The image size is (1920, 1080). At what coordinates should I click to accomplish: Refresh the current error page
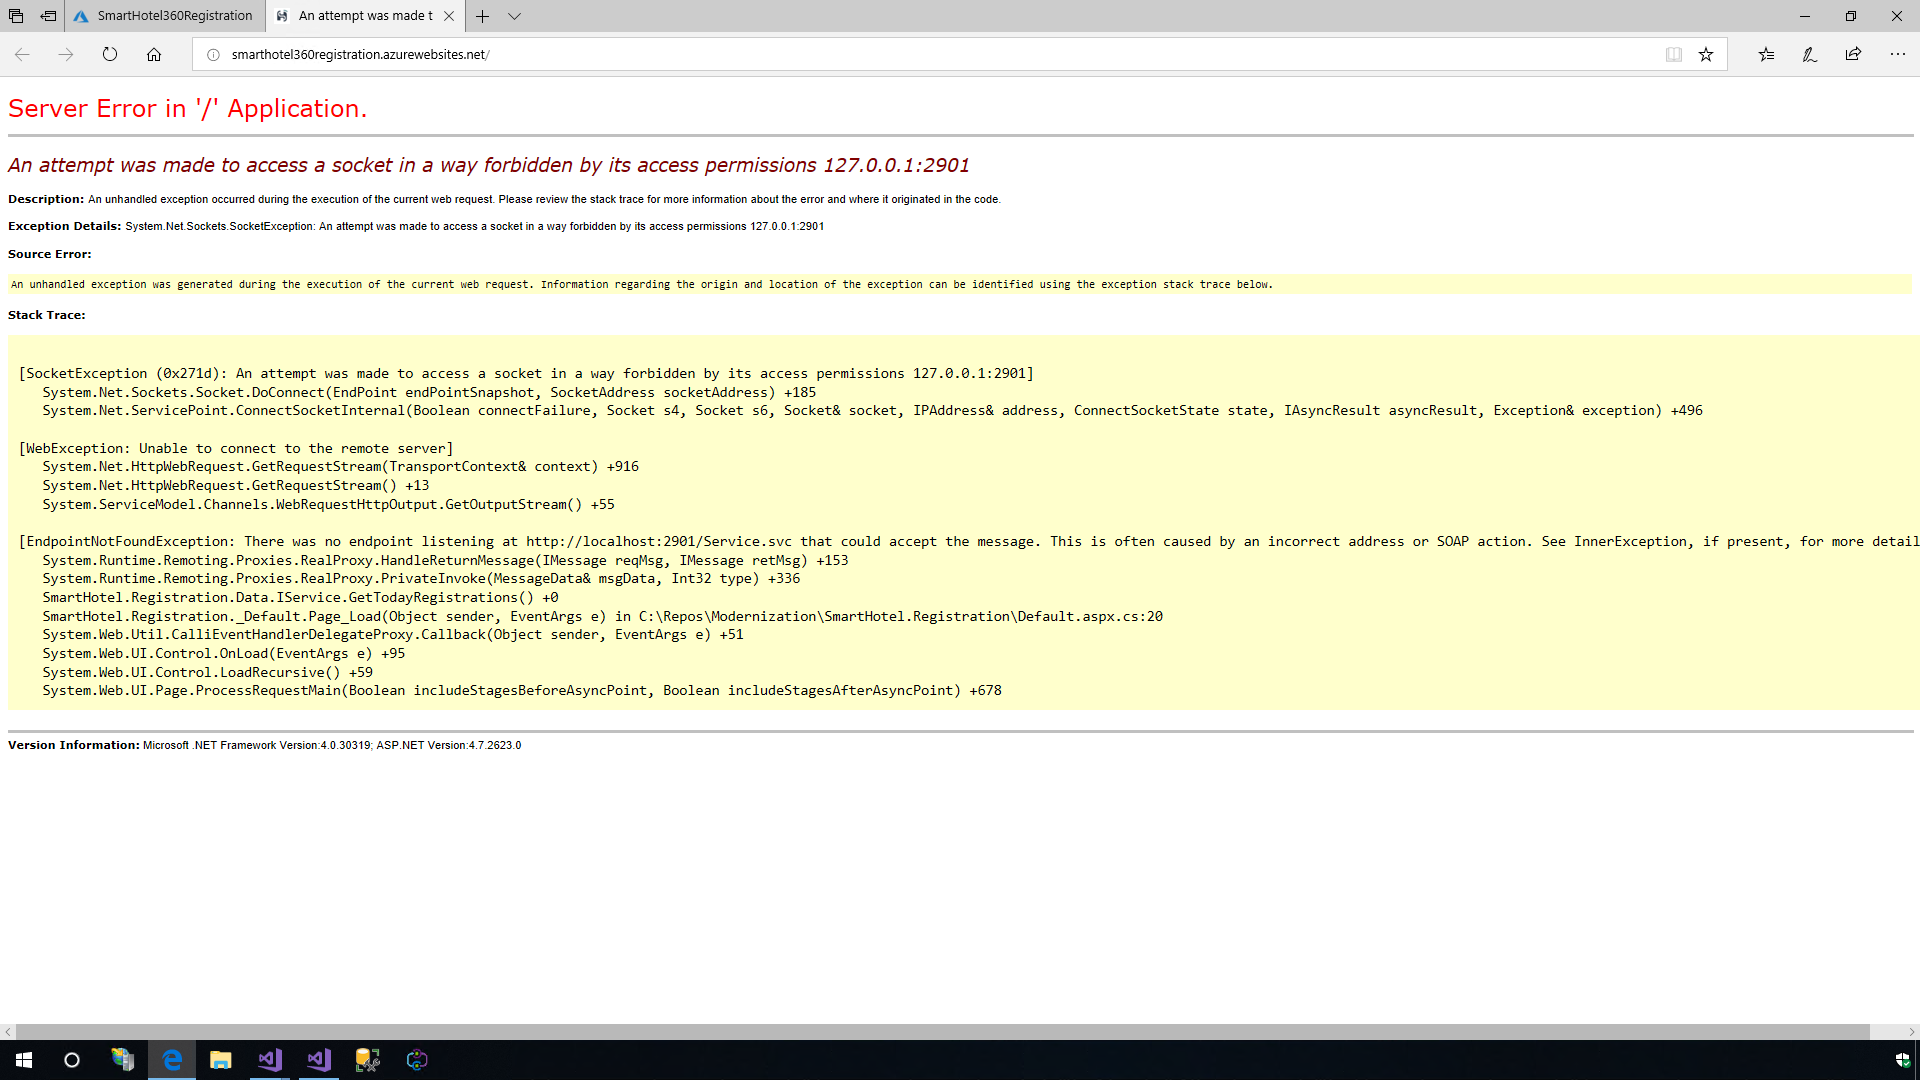point(110,55)
